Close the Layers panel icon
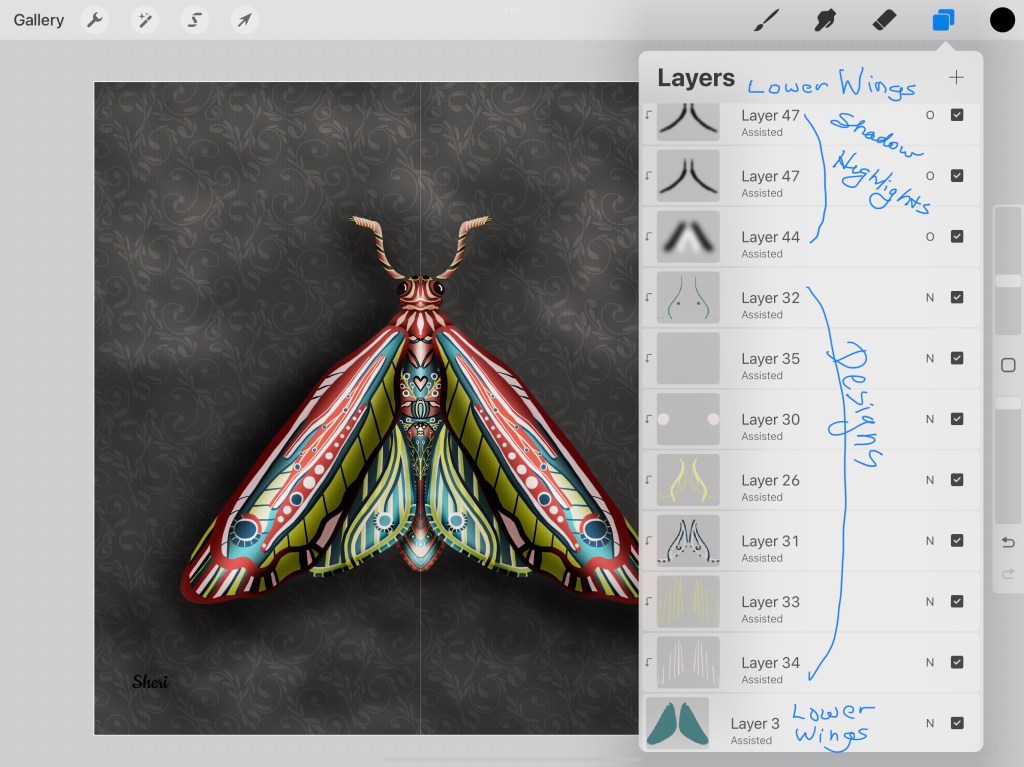The height and width of the screenshot is (767, 1024). [x=943, y=20]
